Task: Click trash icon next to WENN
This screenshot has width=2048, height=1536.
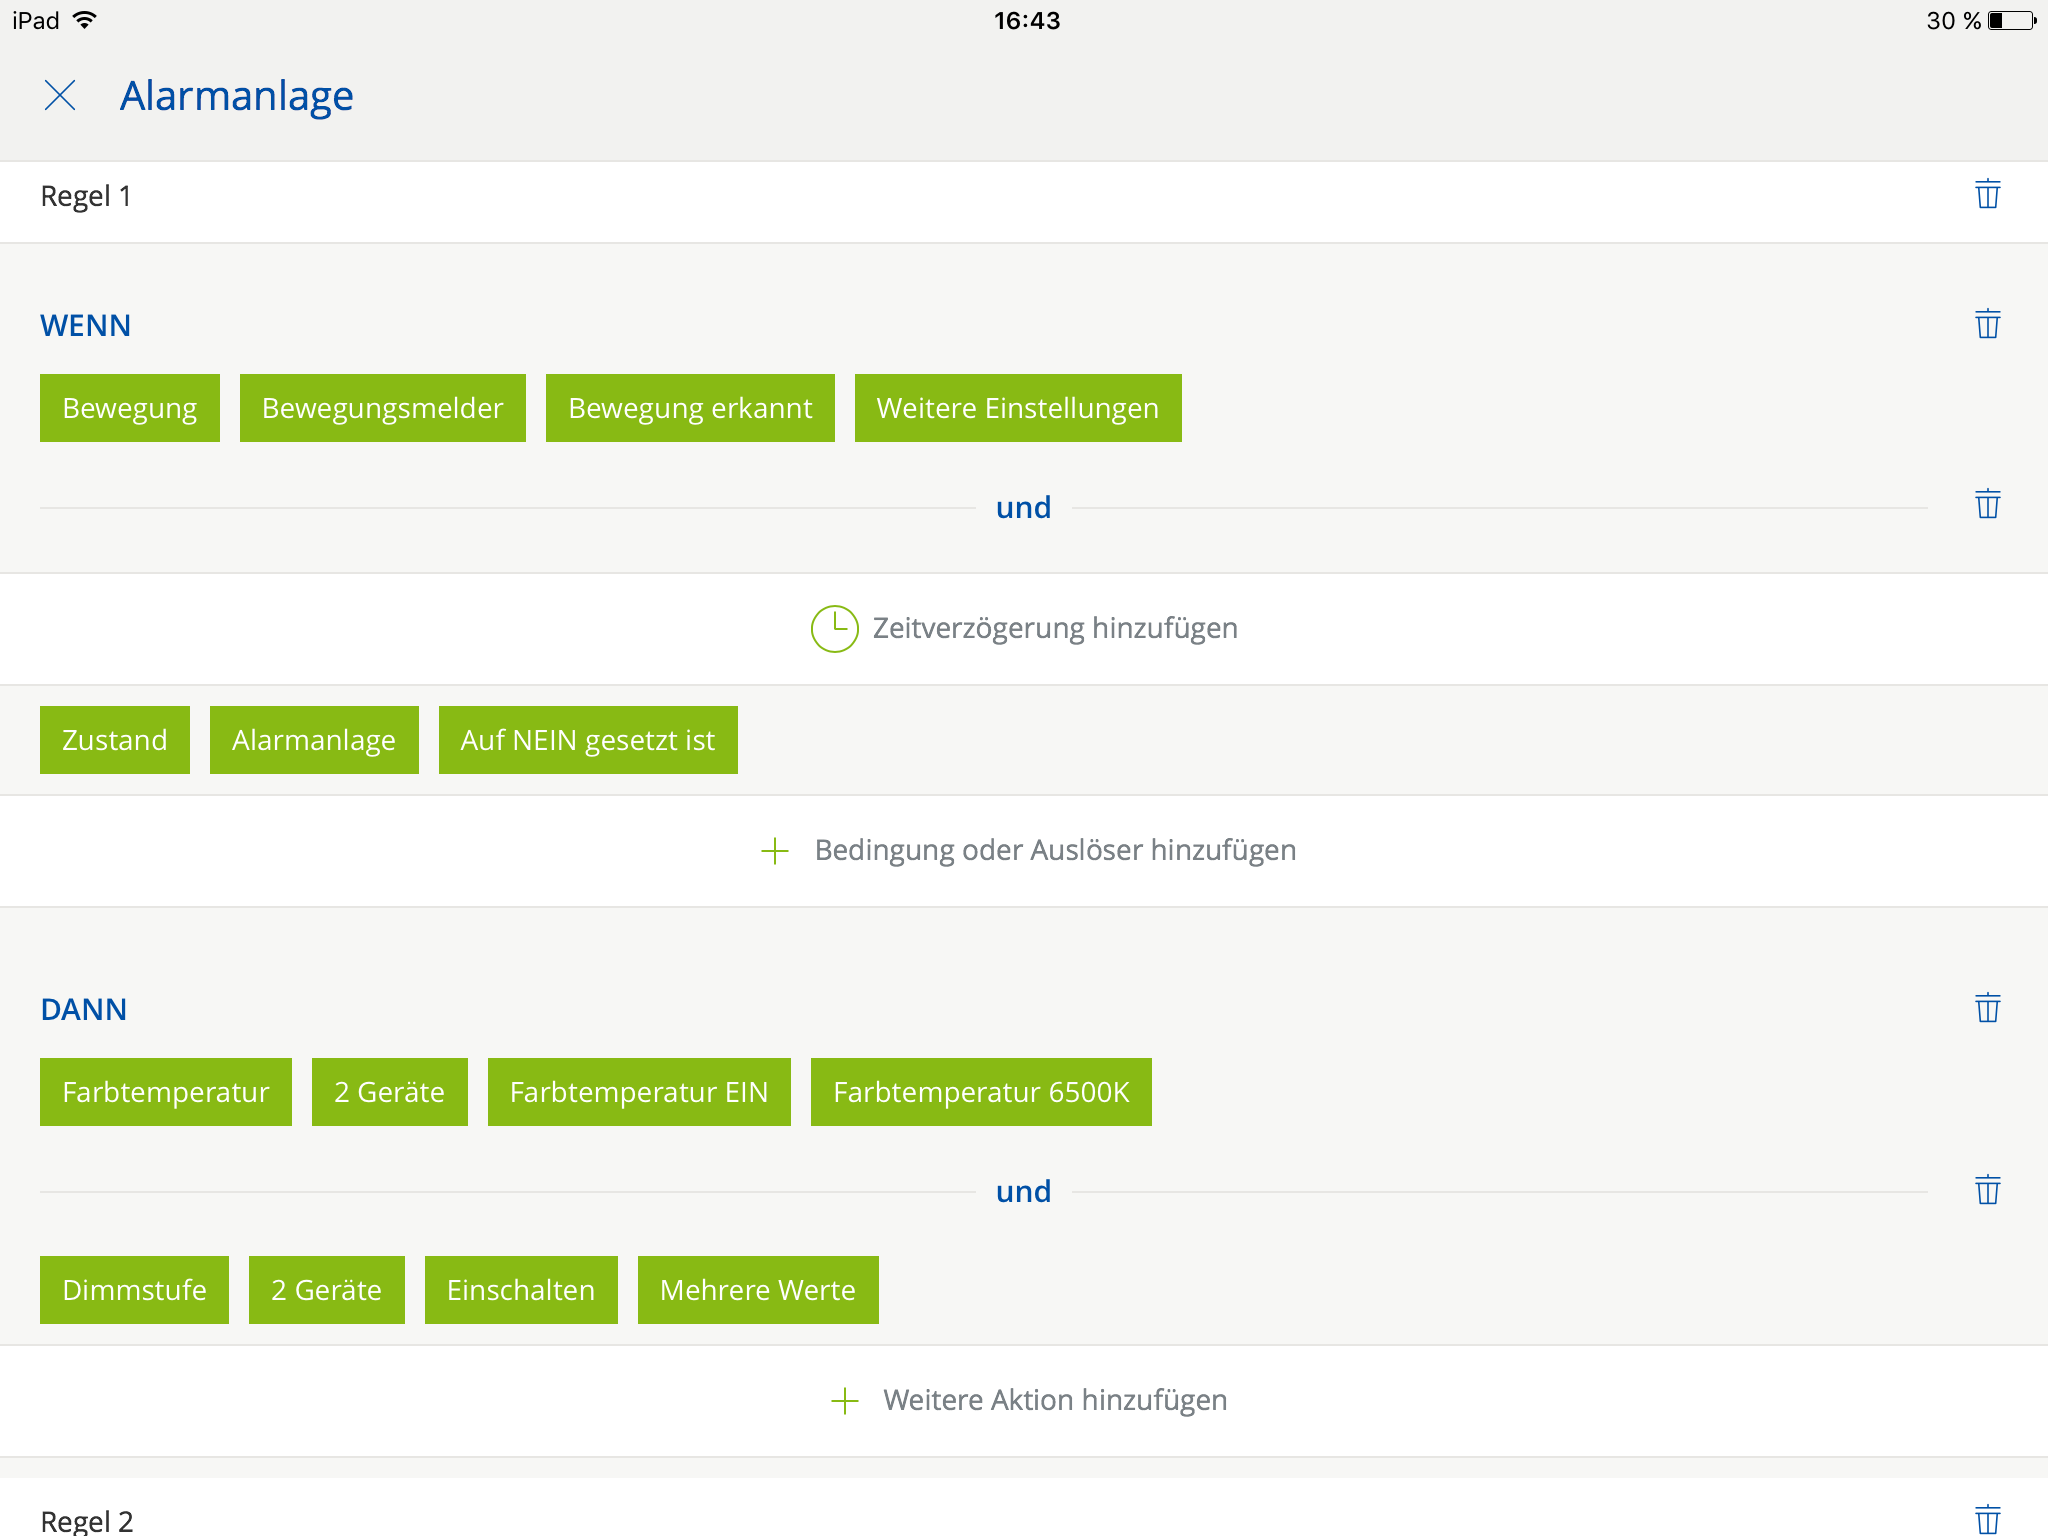Action: coord(1987,324)
